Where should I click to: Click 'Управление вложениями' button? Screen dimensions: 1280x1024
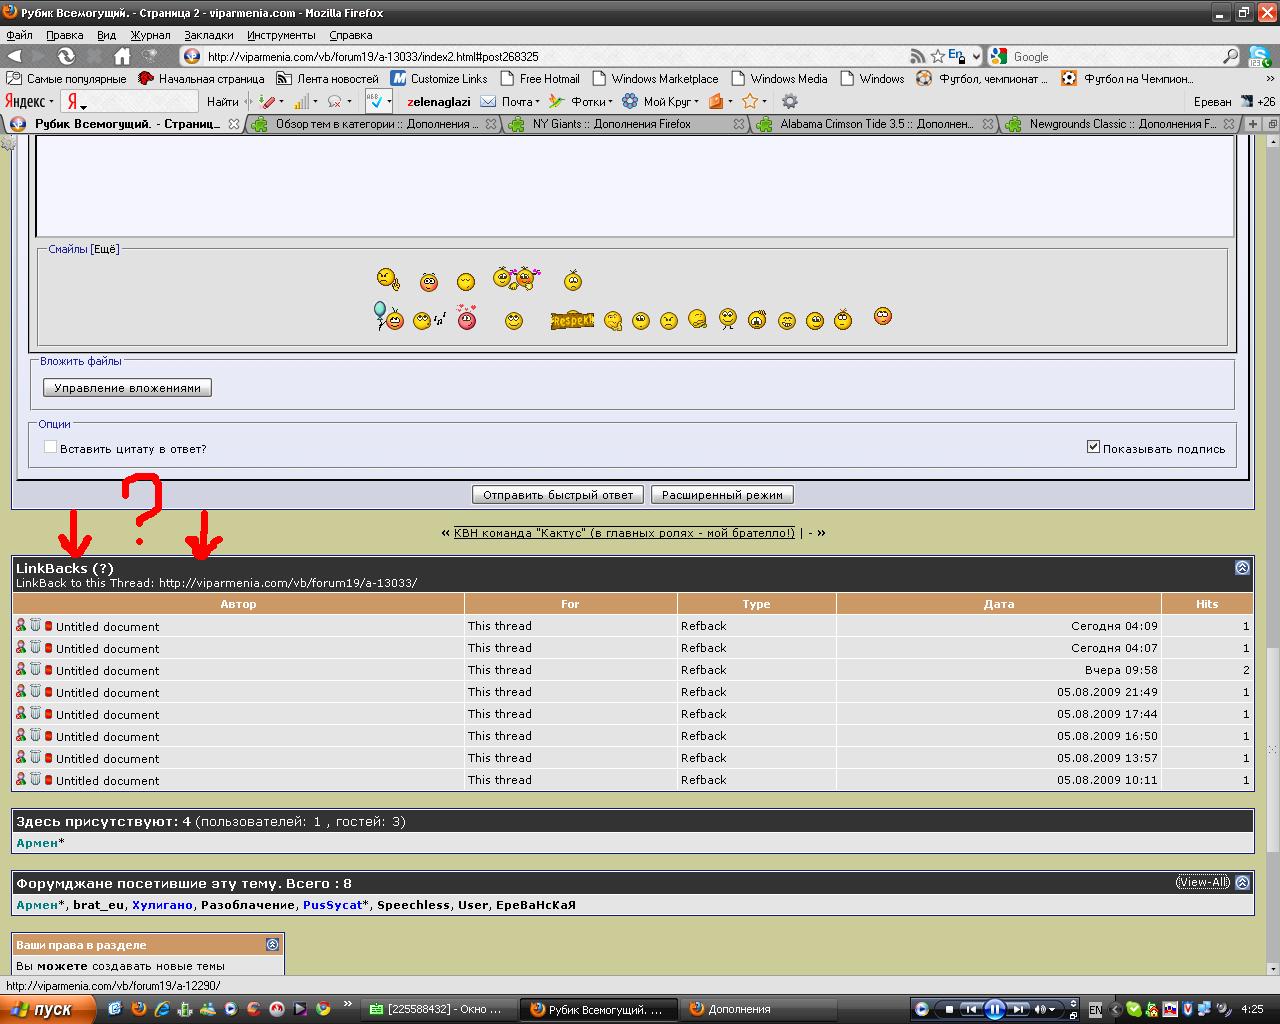[x=127, y=388]
